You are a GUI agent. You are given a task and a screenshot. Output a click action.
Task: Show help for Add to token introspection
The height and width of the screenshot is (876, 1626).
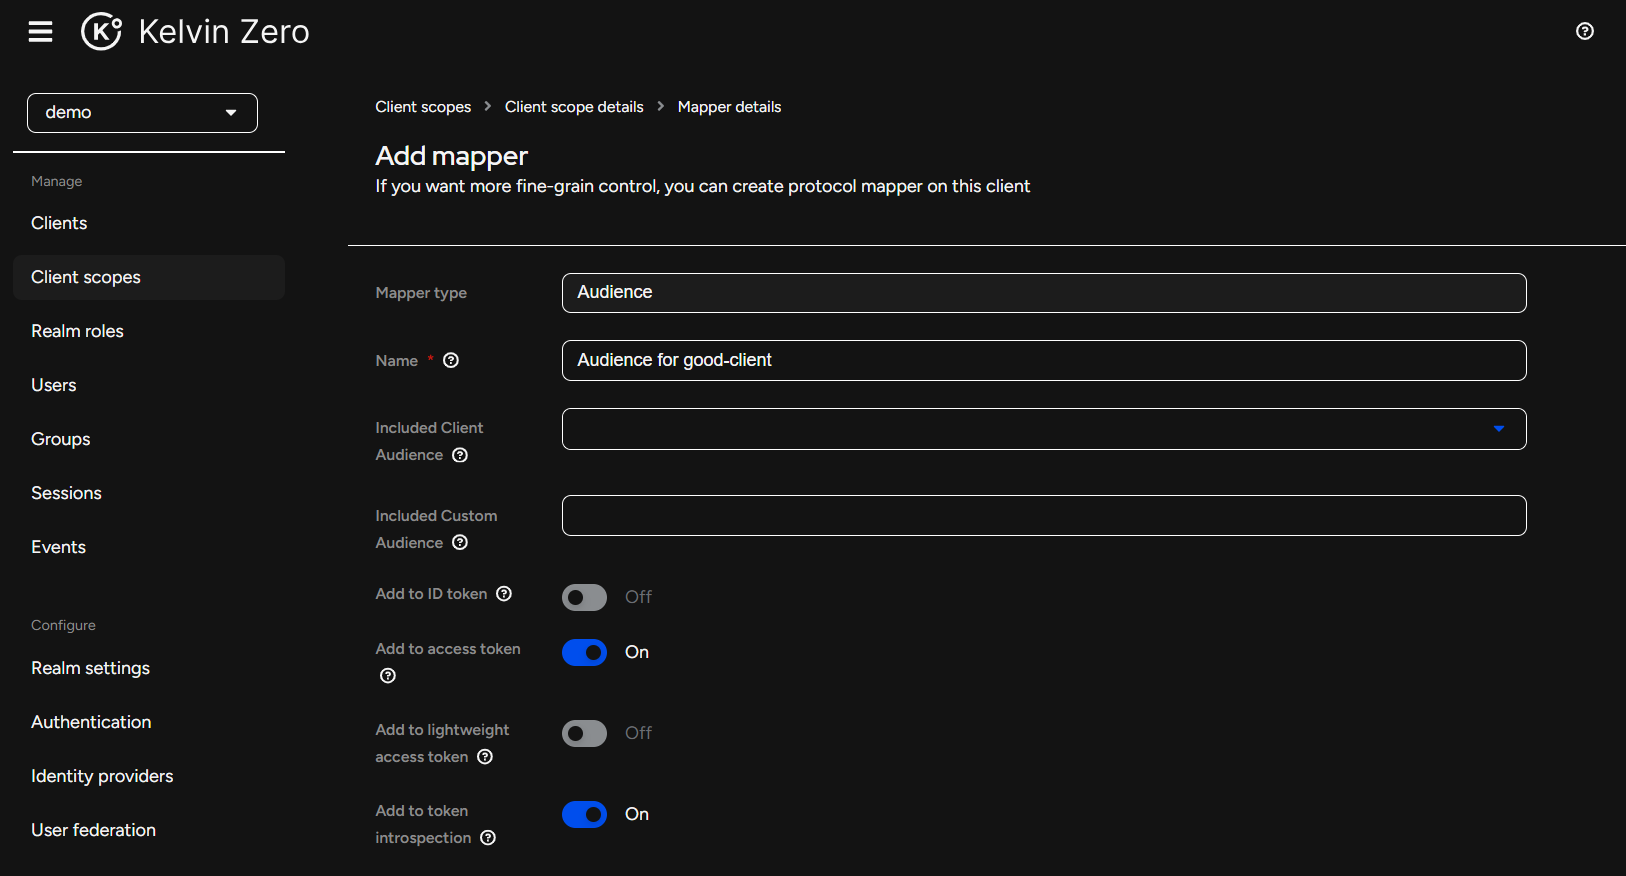point(488,838)
